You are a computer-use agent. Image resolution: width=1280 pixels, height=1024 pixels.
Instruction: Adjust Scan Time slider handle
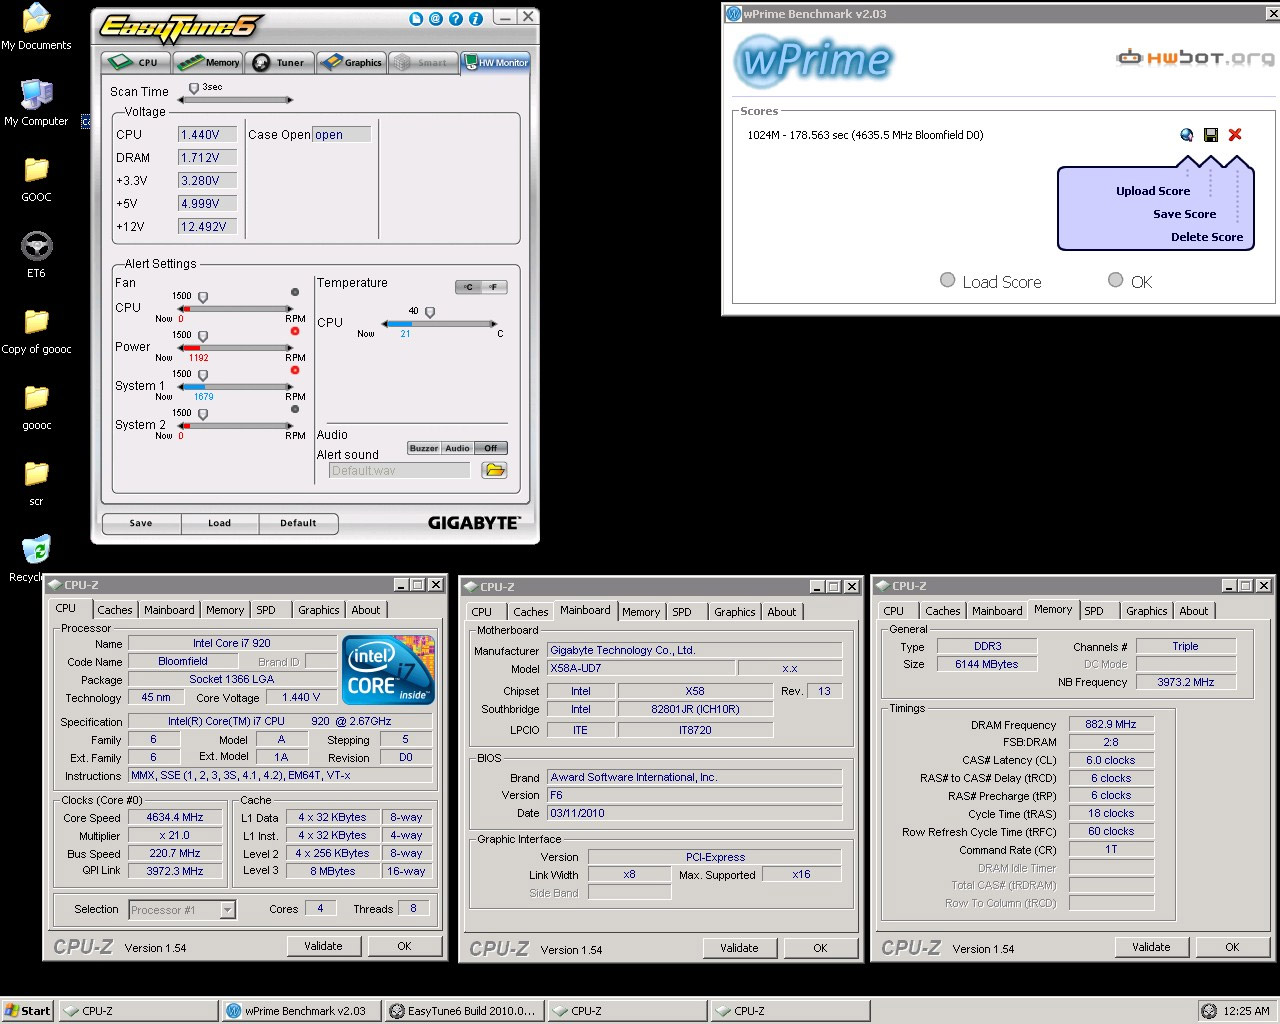click(x=194, y=89)
